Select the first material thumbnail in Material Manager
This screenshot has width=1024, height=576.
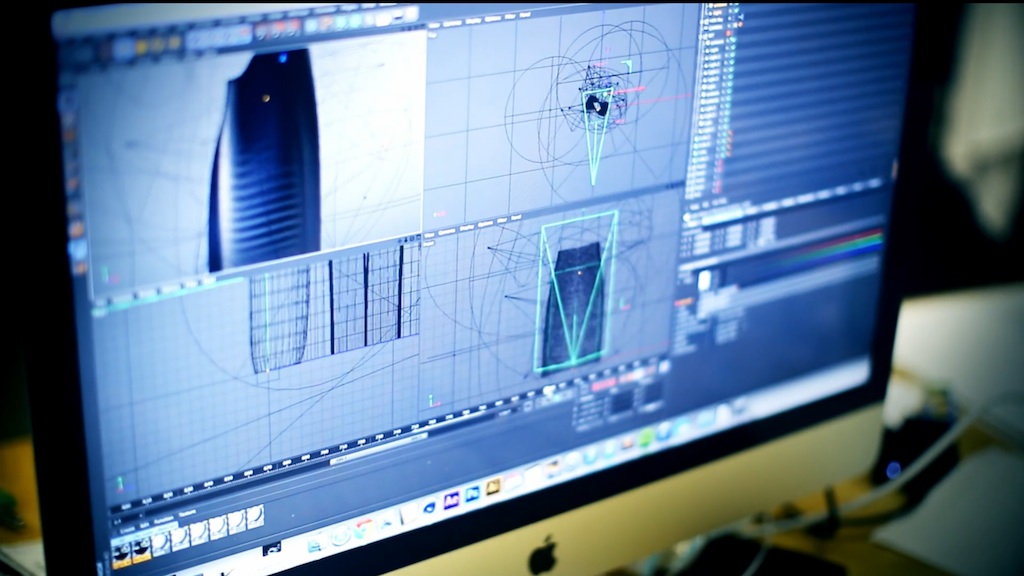coord(121,550)
